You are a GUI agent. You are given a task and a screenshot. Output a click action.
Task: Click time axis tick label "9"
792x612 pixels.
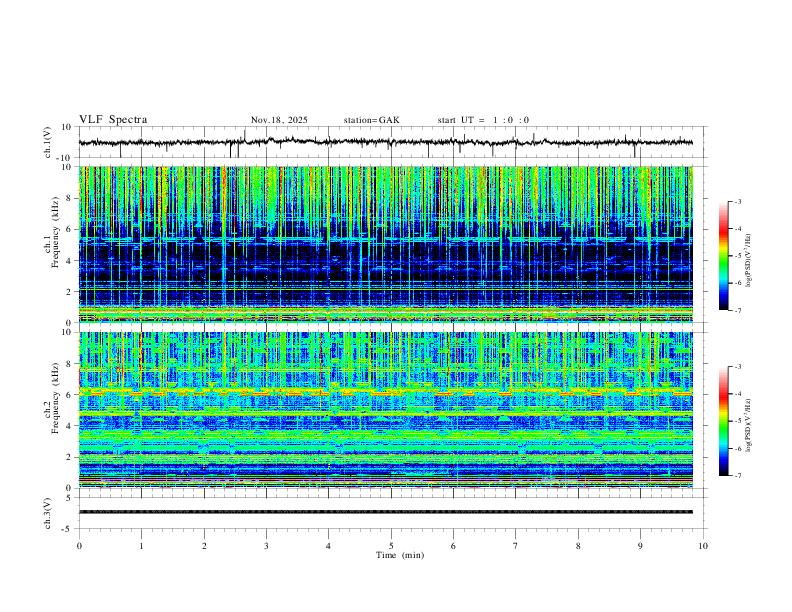pyautogui.click(x=640, y=546)
